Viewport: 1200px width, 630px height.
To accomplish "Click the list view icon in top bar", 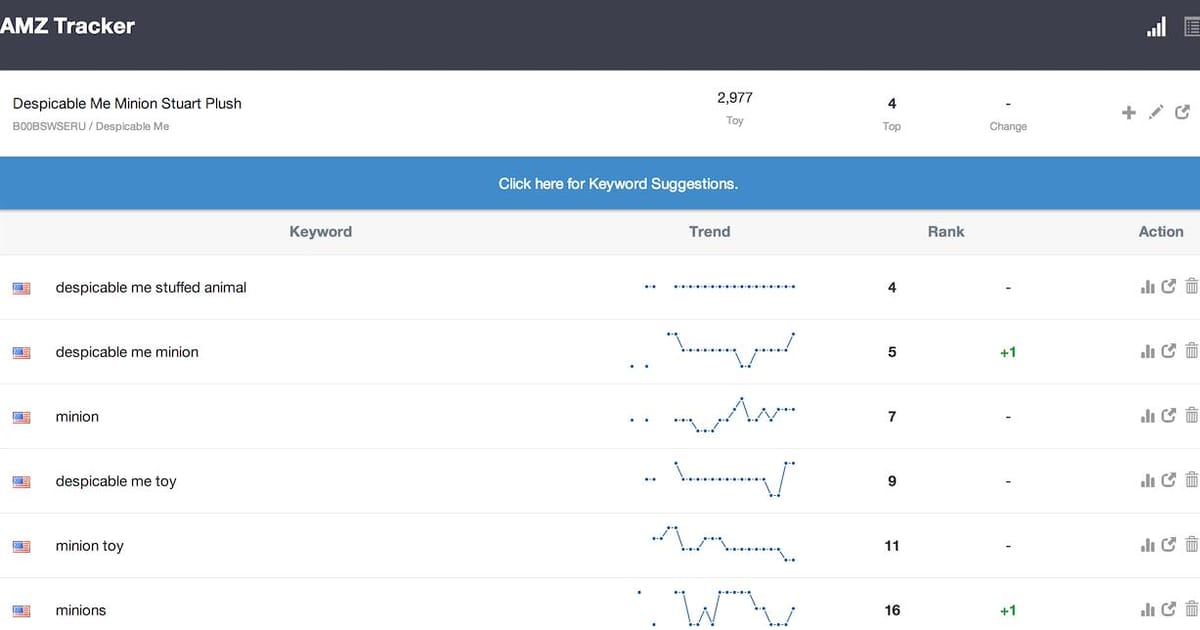I will point(1191,28).
